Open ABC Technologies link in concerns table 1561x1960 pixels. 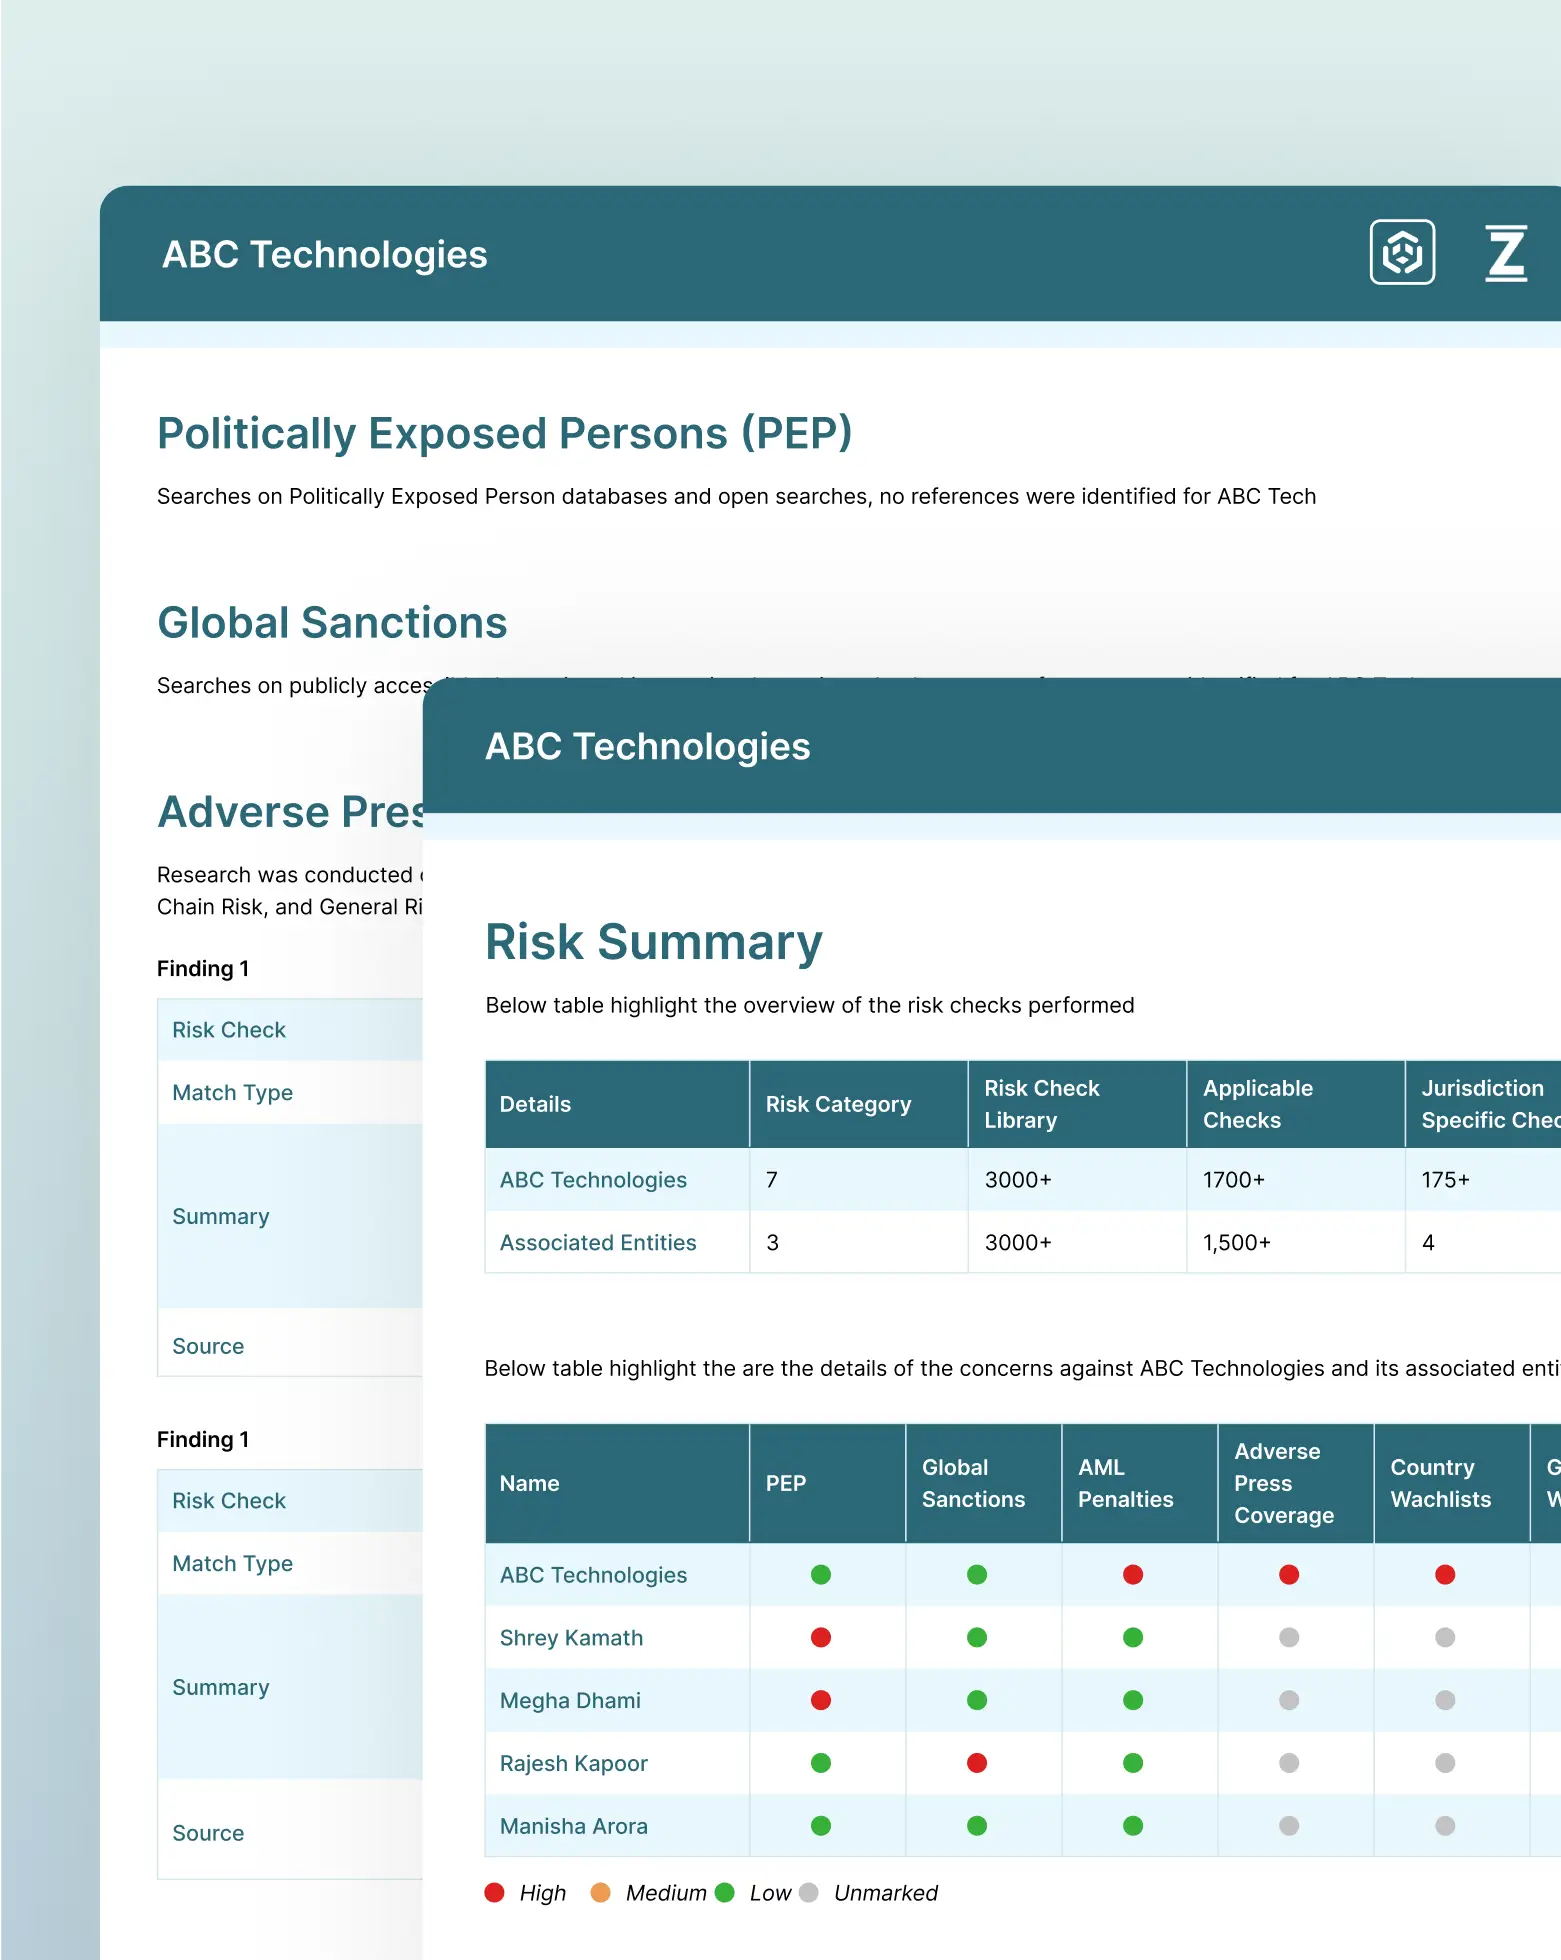(x=593, y=1575)
